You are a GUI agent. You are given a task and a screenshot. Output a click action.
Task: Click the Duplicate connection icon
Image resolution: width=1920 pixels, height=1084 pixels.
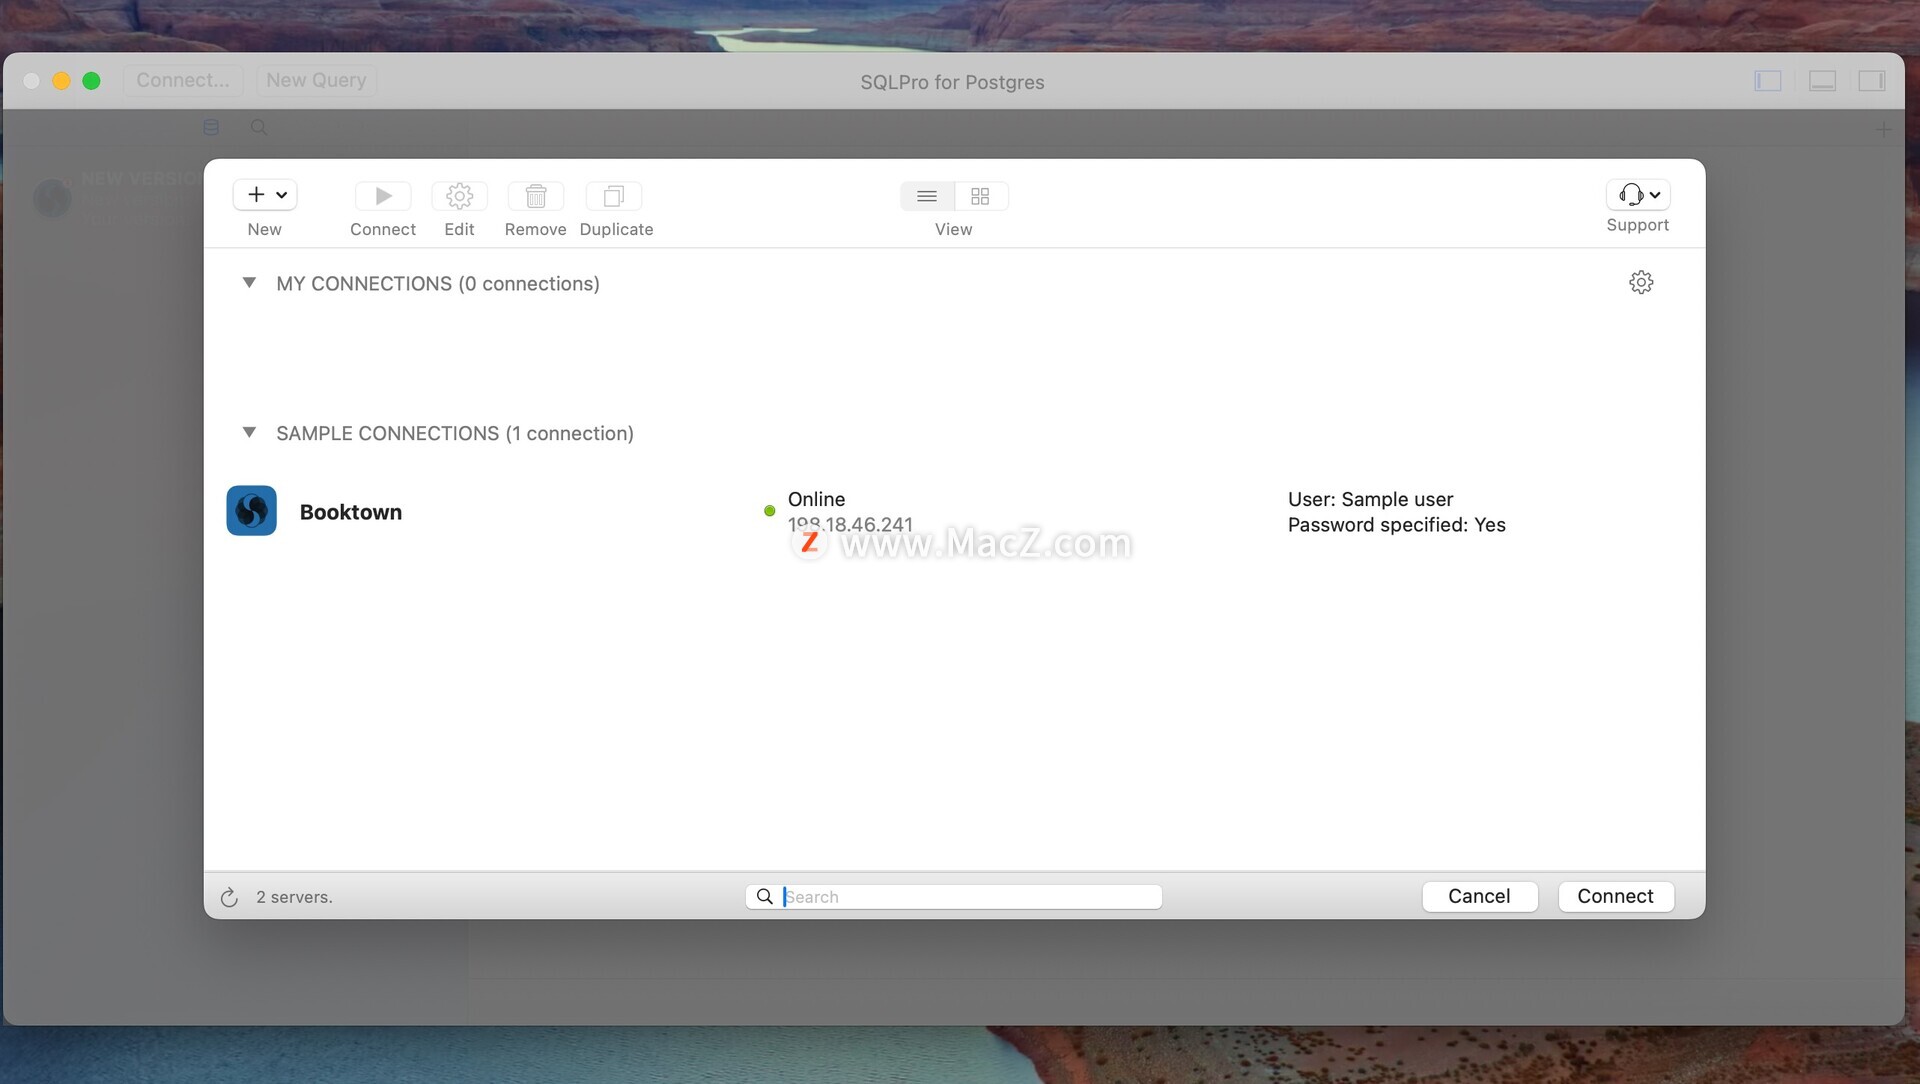pyautogui.click(x=614, y=196)
